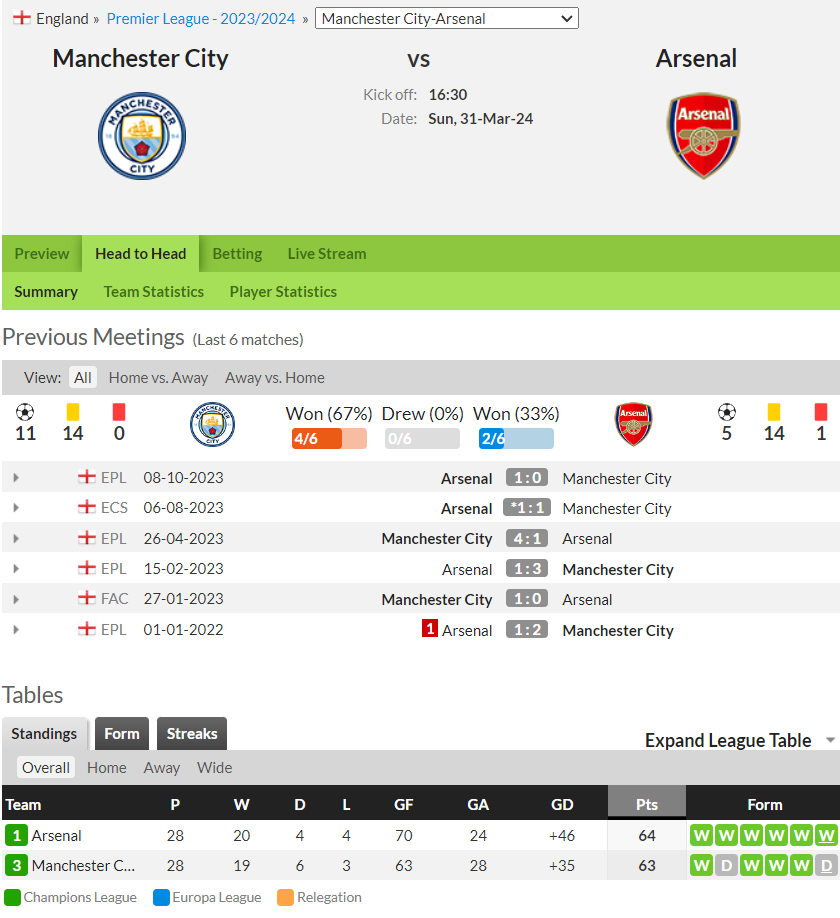Select the Home vs. Away view filter
The width and height of the screenshot is (840, 918).
pos(158,378)
